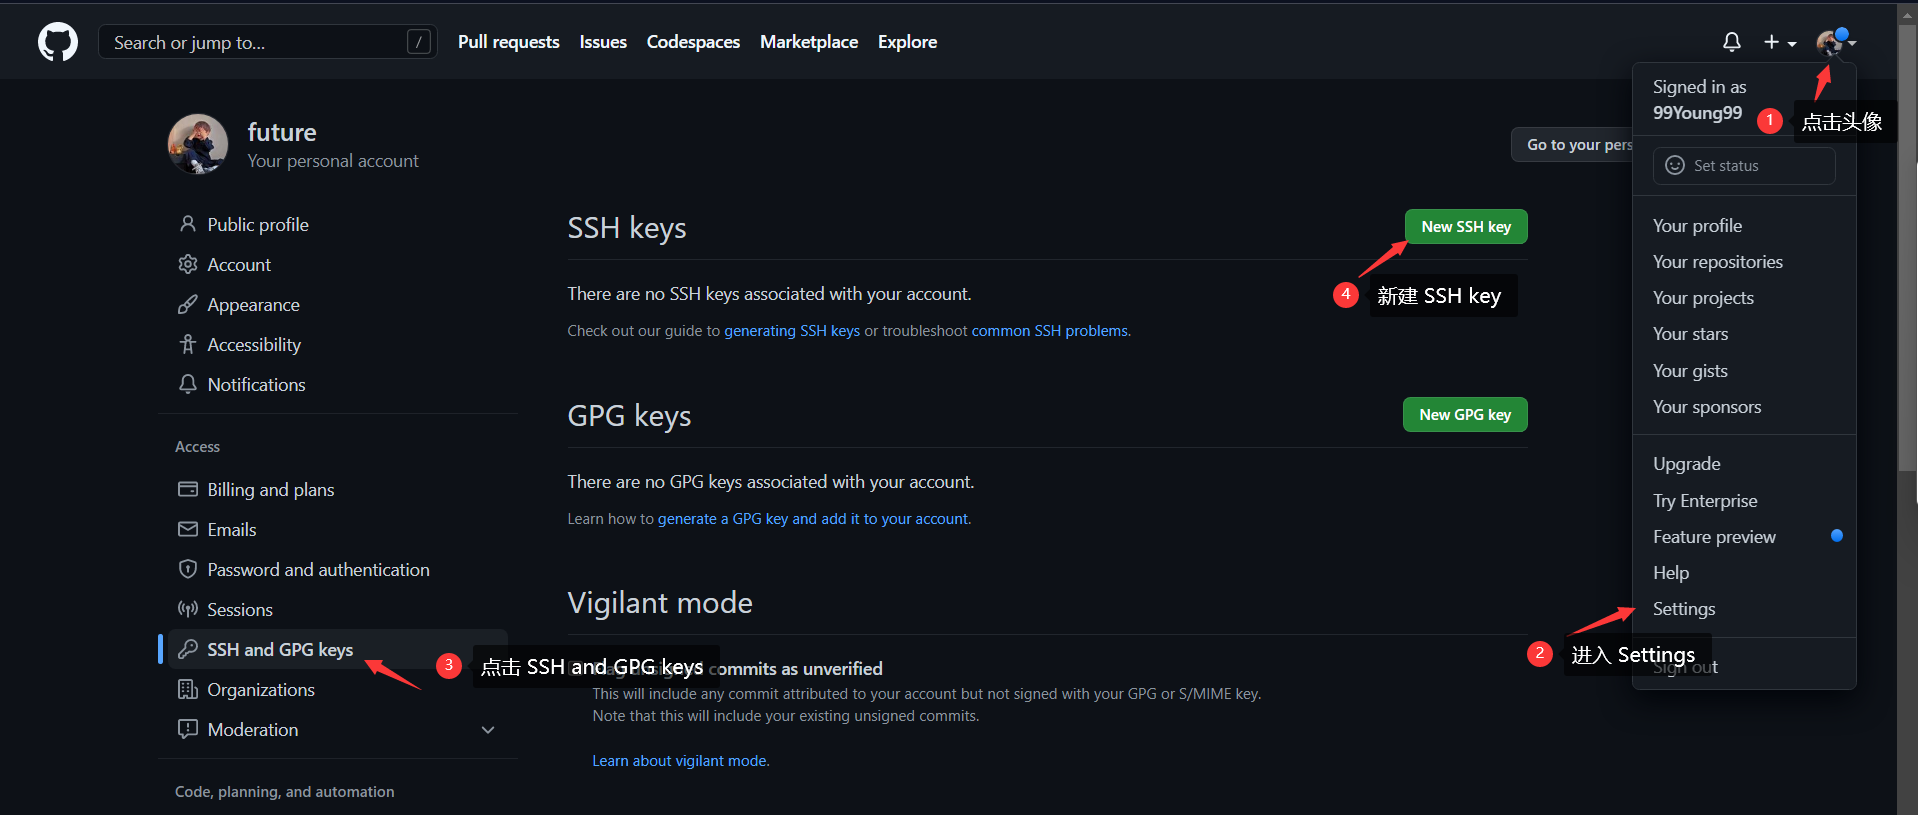Open generate a GPG key link
Image resolution: width=1918 pixels, height=815 pixels.
tap(813, 519)
